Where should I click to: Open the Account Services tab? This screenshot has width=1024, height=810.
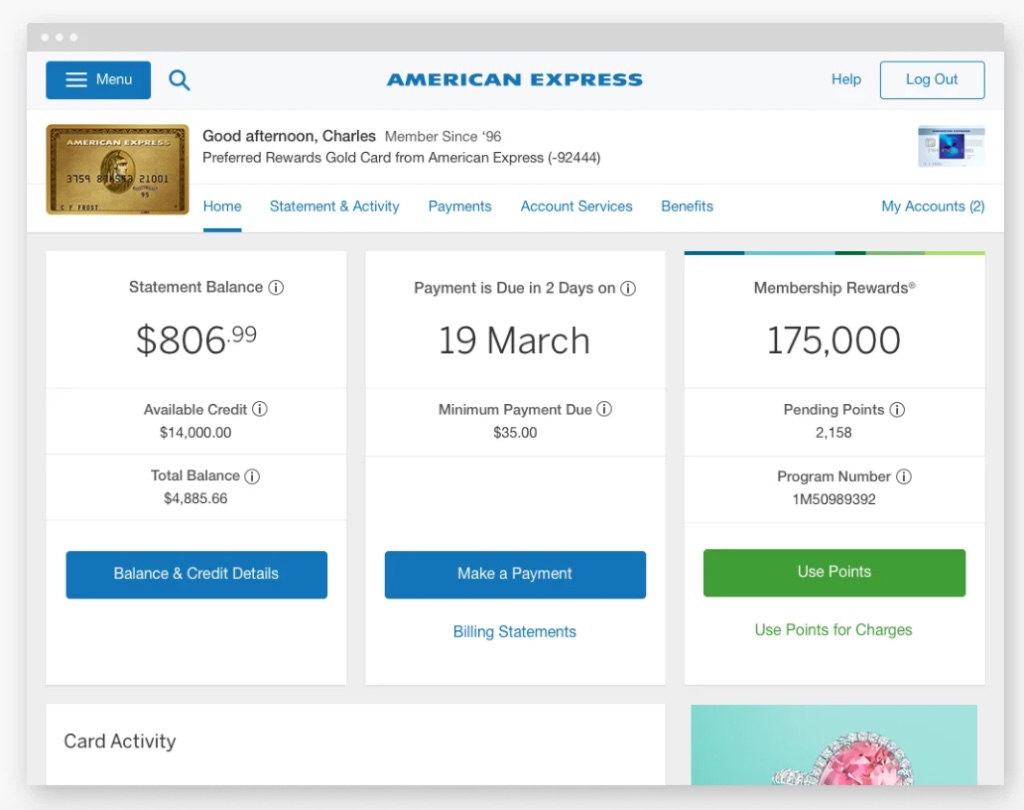(576, 206)
